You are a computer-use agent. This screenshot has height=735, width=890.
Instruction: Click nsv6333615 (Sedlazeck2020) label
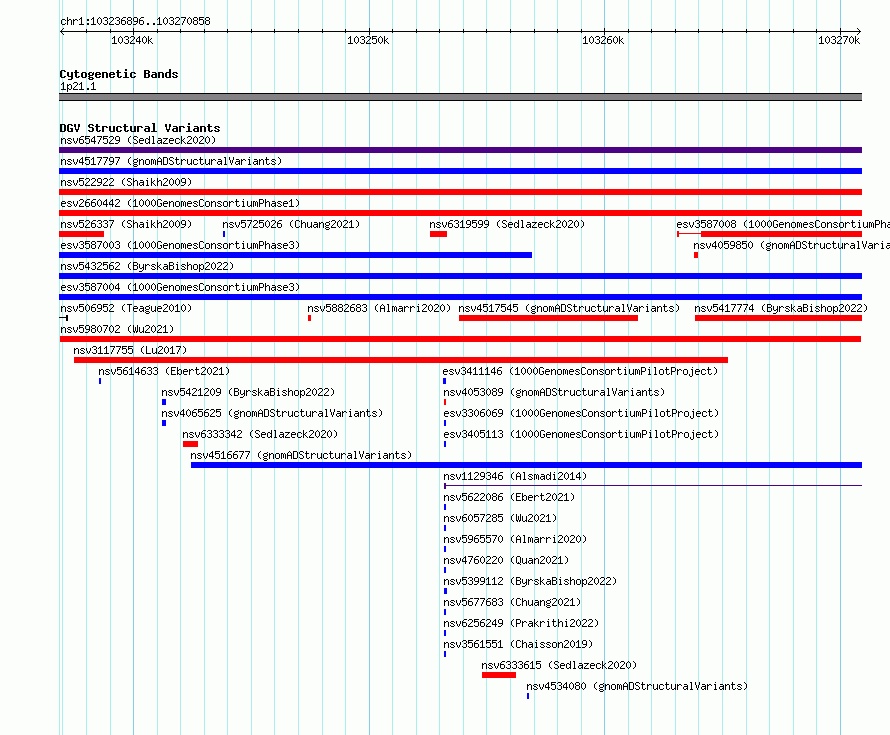[x=559, y=665]
